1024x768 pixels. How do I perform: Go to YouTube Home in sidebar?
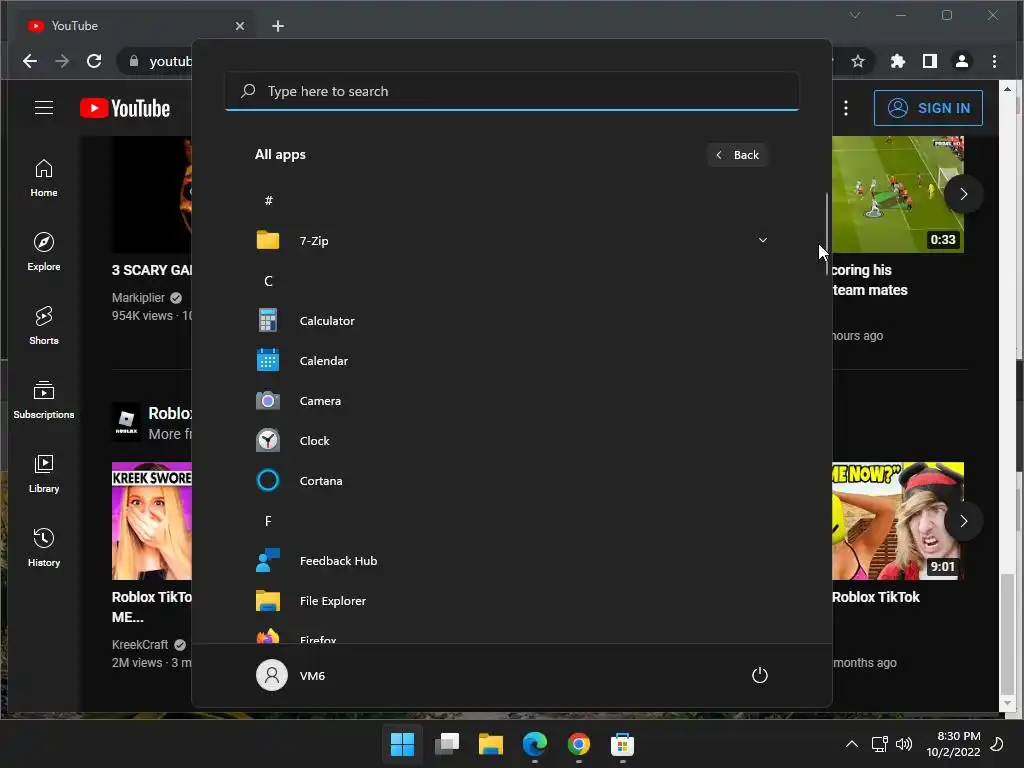44,178
